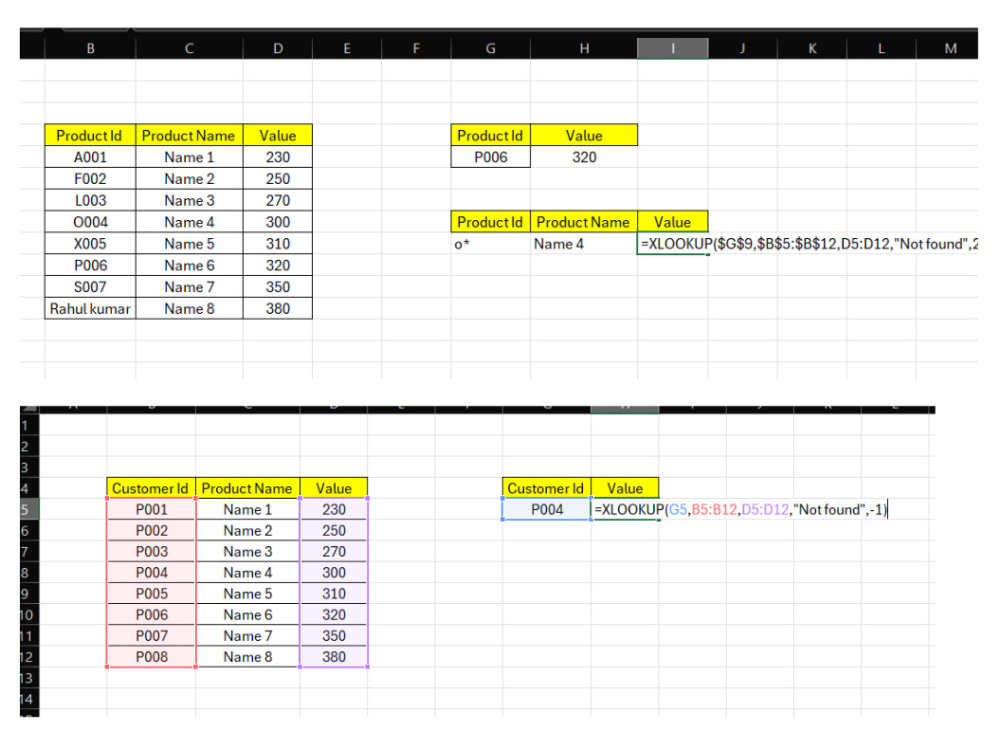Select column M header in upper sheet

coord(948,48)
